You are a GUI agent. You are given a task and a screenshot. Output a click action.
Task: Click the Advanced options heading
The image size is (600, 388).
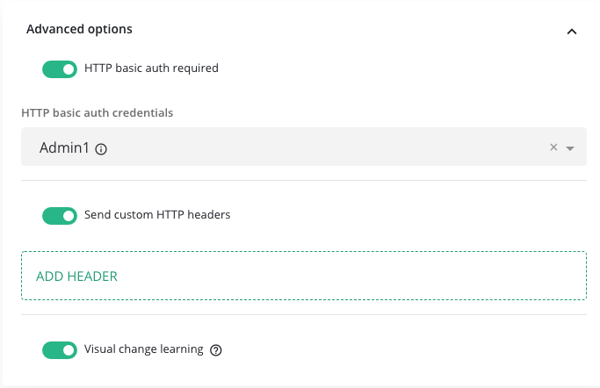pos(79,29)
